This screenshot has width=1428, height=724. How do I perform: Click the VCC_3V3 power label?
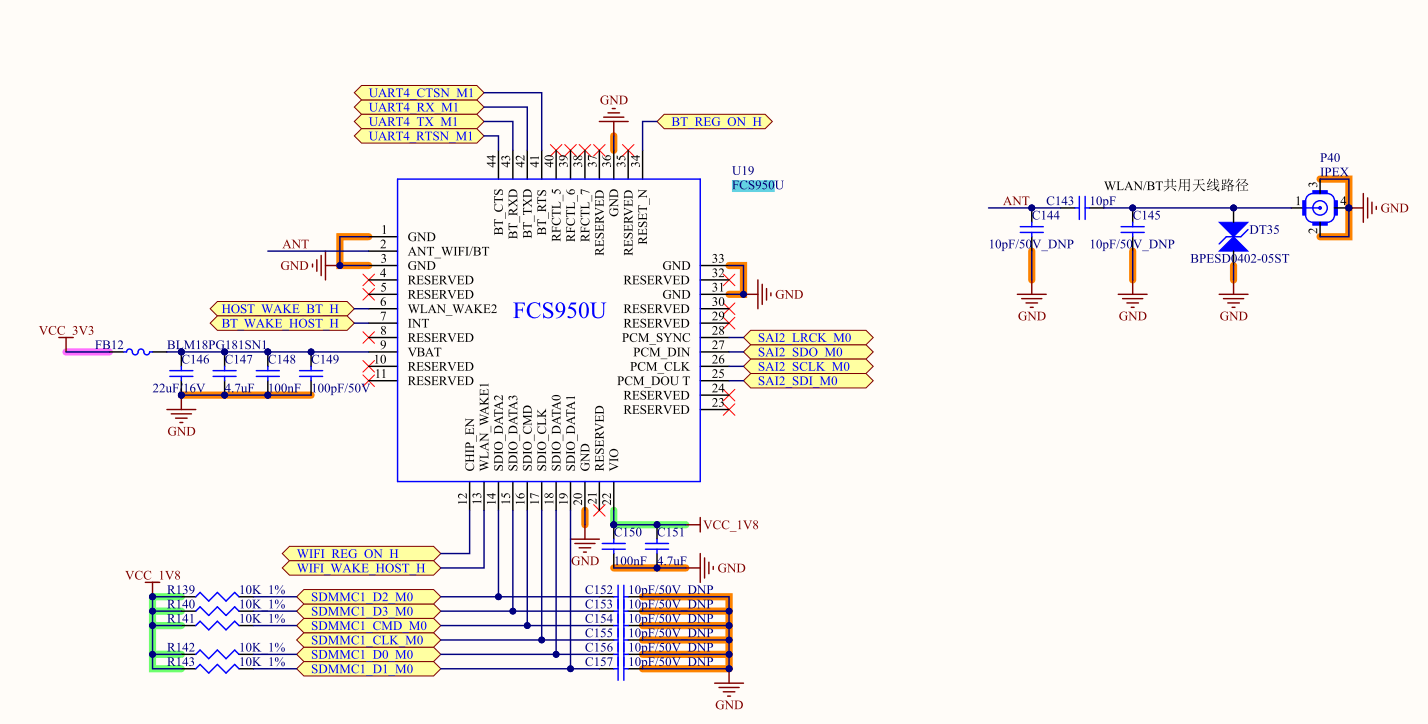pos(67,331)
